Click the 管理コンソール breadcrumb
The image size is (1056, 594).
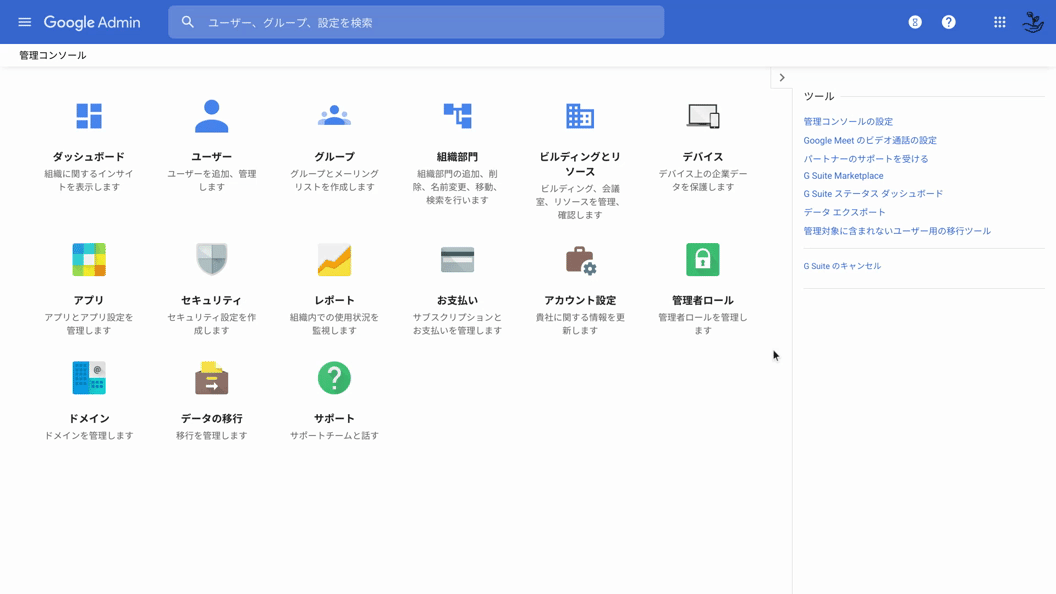53,55
